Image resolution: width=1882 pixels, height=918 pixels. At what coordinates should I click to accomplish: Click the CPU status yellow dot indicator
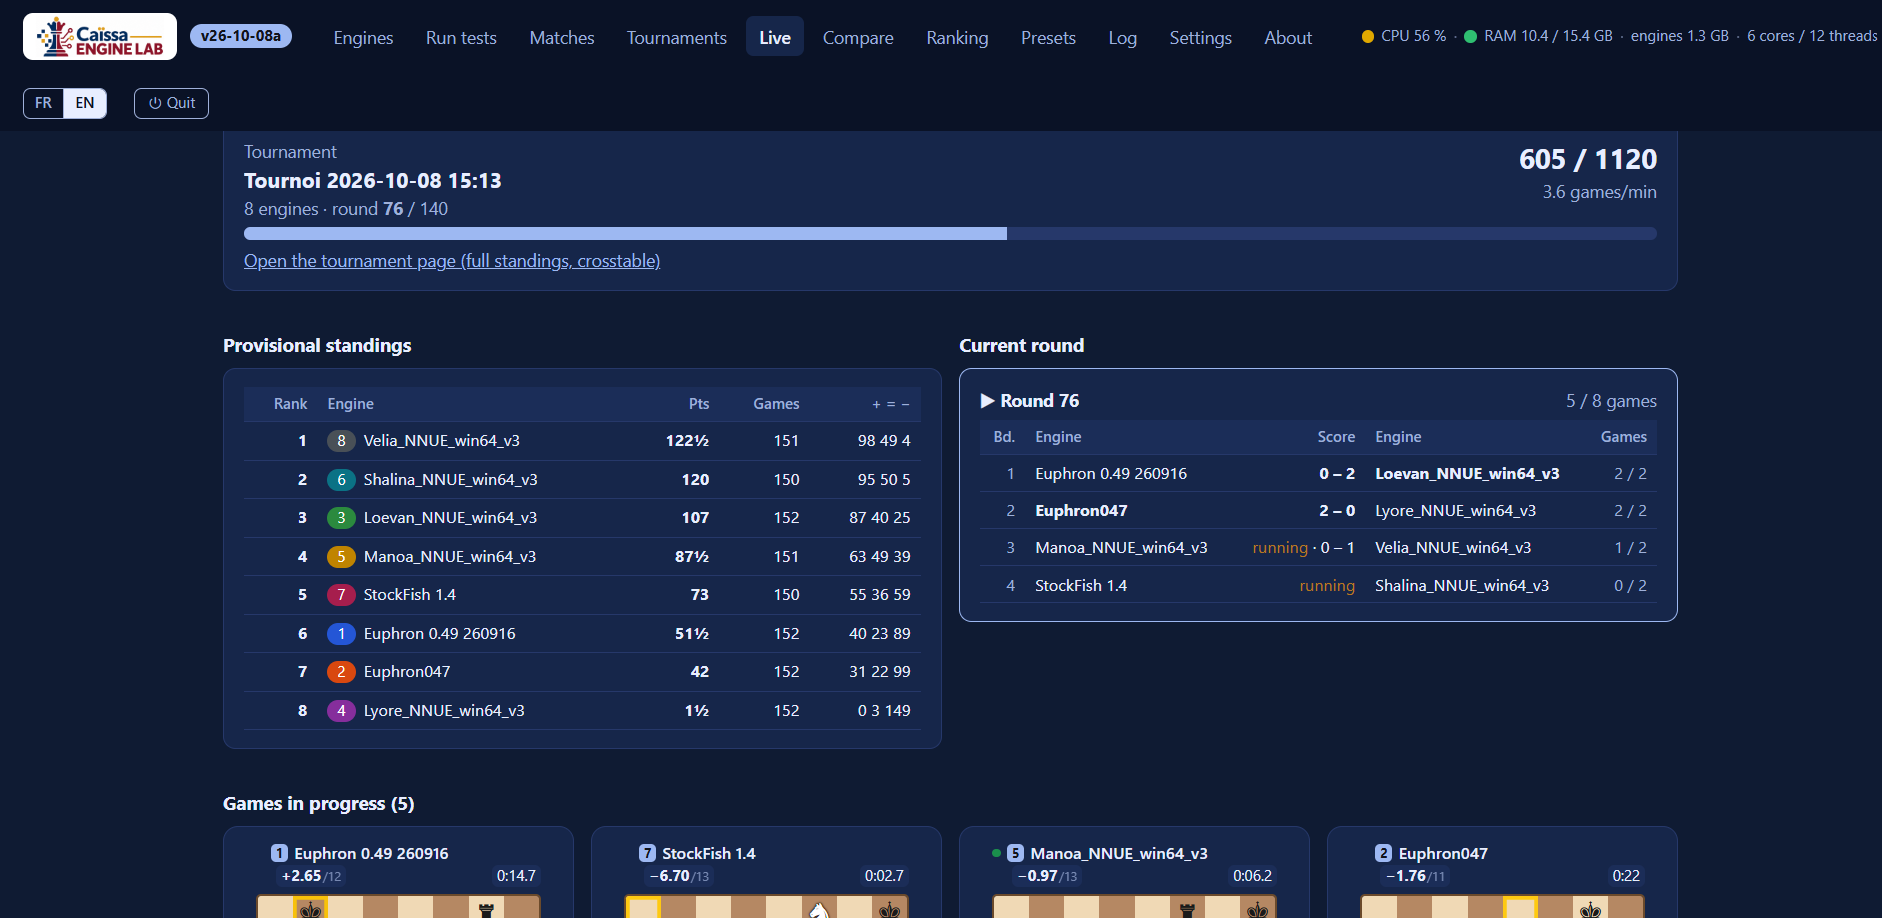tap(1368, 37)
